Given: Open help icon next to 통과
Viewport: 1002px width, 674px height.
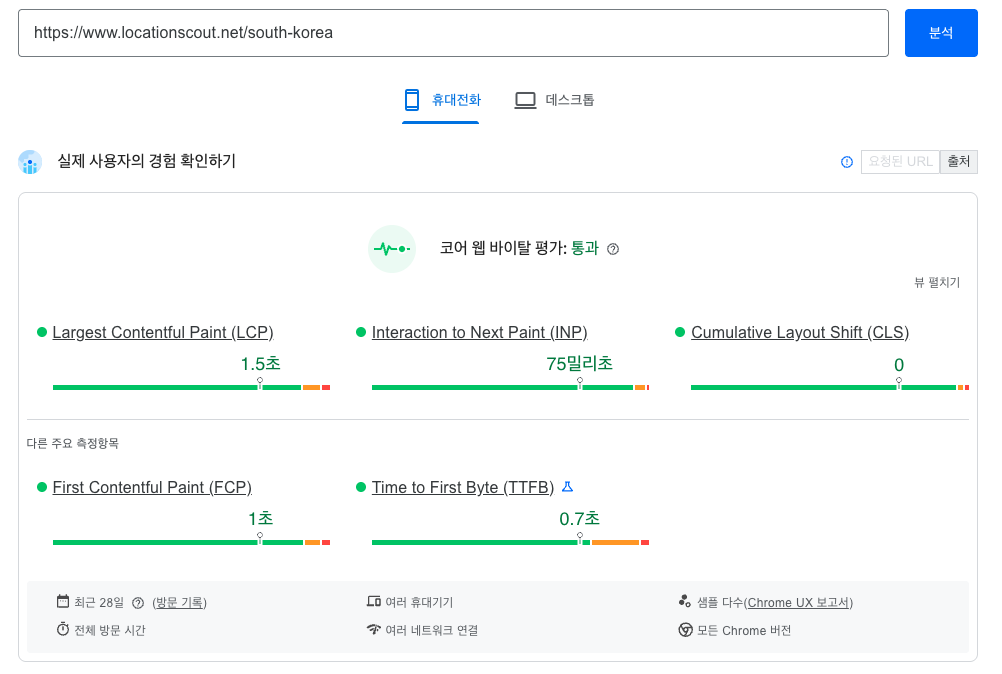Looking at the screenshot, I should point(613,249).
